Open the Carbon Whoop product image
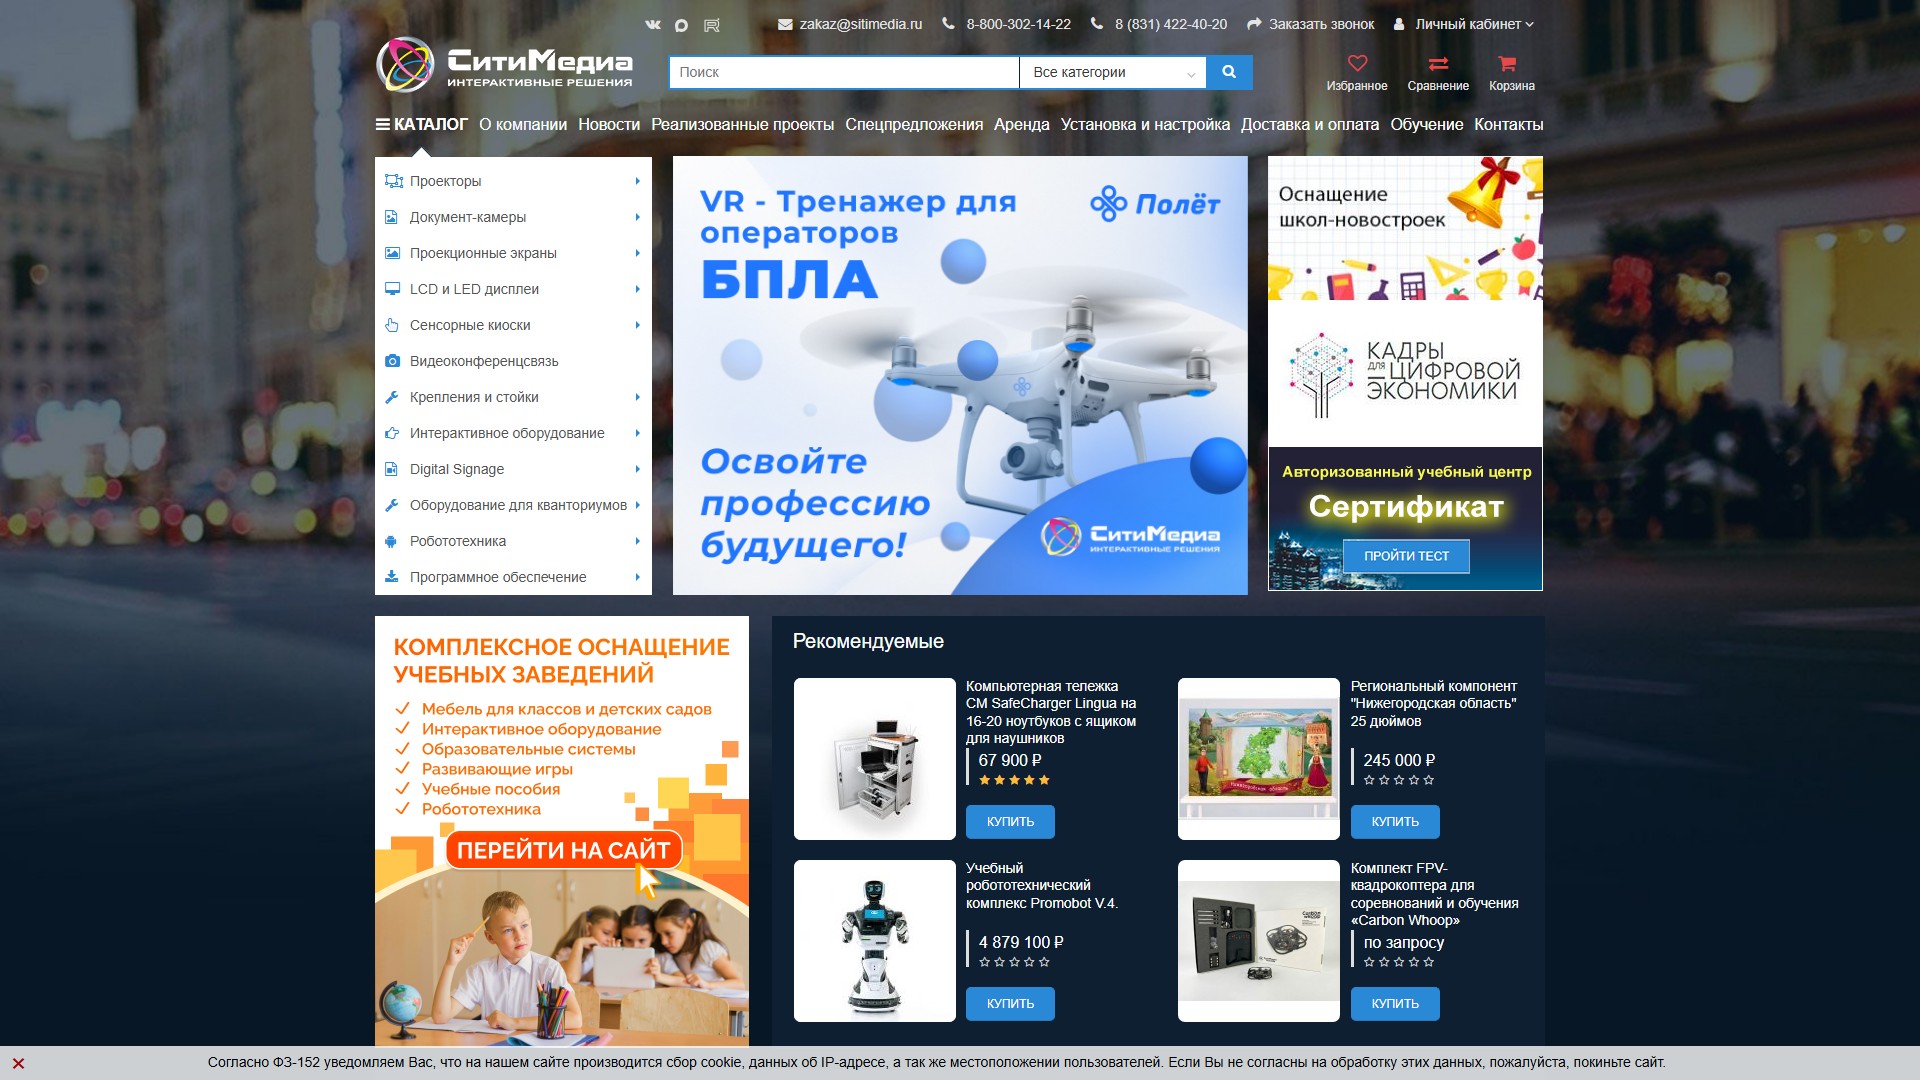 (x=1259, y=941)
